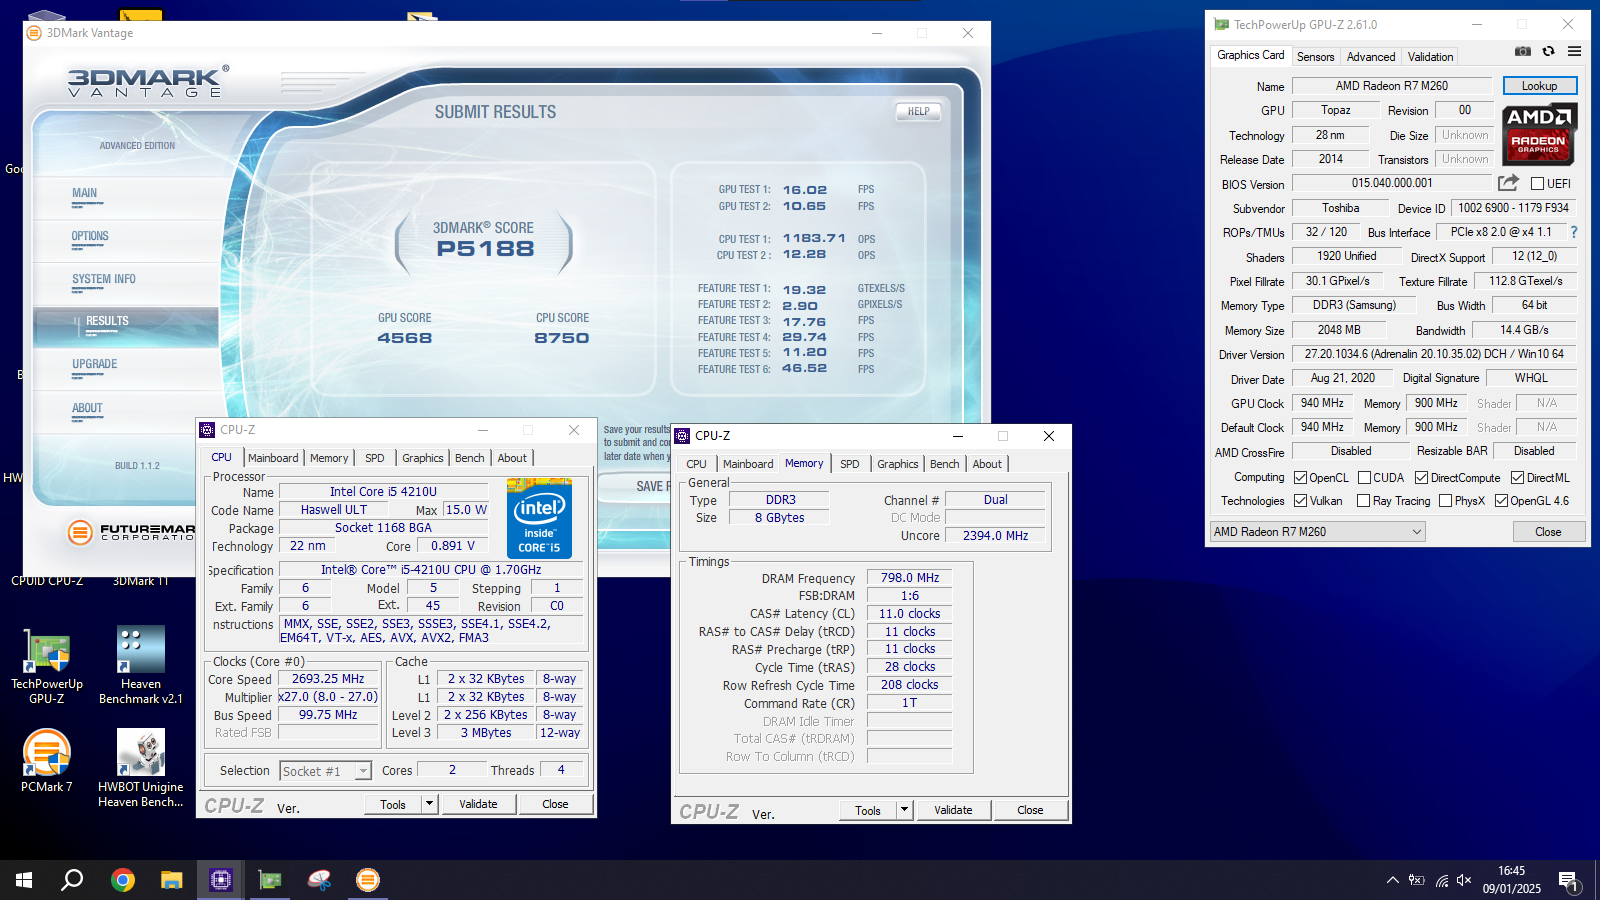1600x900 pixels.
Task: Toggle the UEFI checkbox in GPU-Z
Action: (x=1538, y=184)
